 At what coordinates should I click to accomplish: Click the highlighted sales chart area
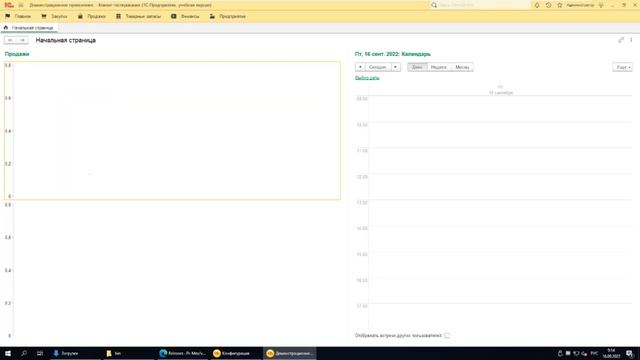click(172, 131)
